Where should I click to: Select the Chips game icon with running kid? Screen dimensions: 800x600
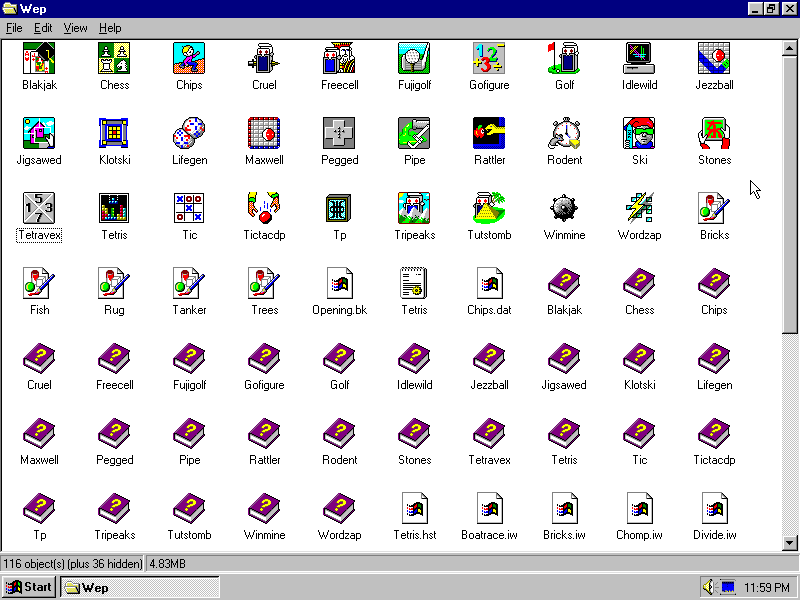point(189,58)
